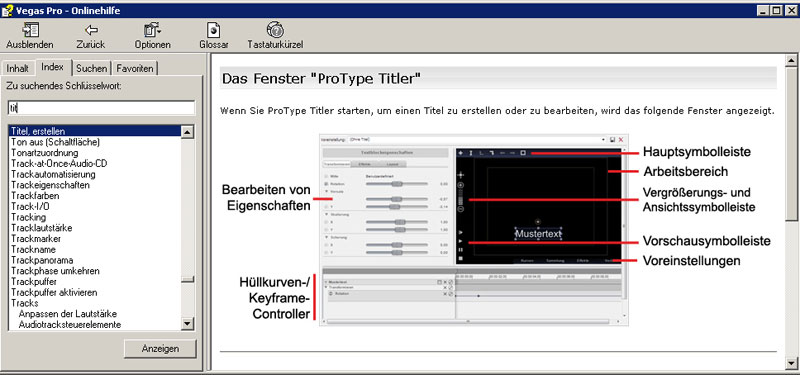The image size is (800, 375).
Task: Switch to the Inhalt tab
Action: pyautogui.click(x=18, y=68)
